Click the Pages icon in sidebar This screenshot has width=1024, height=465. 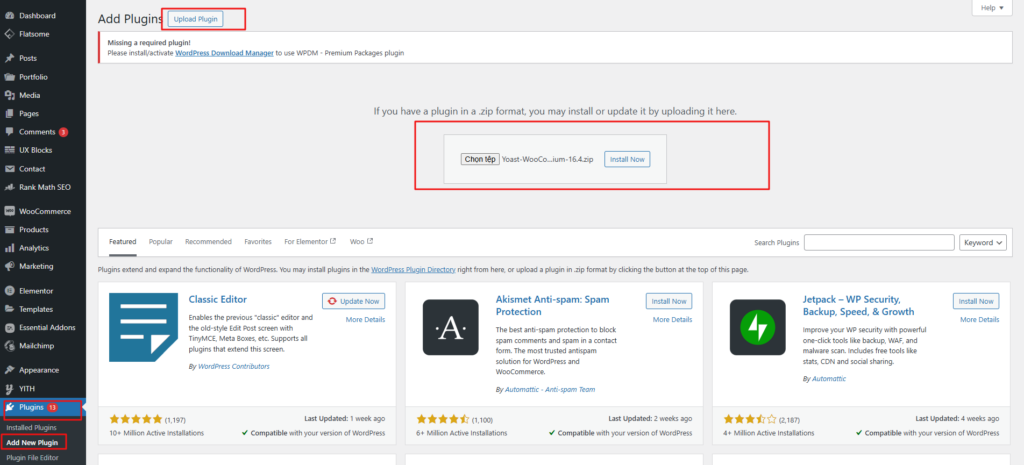click(x=9, y=113)
